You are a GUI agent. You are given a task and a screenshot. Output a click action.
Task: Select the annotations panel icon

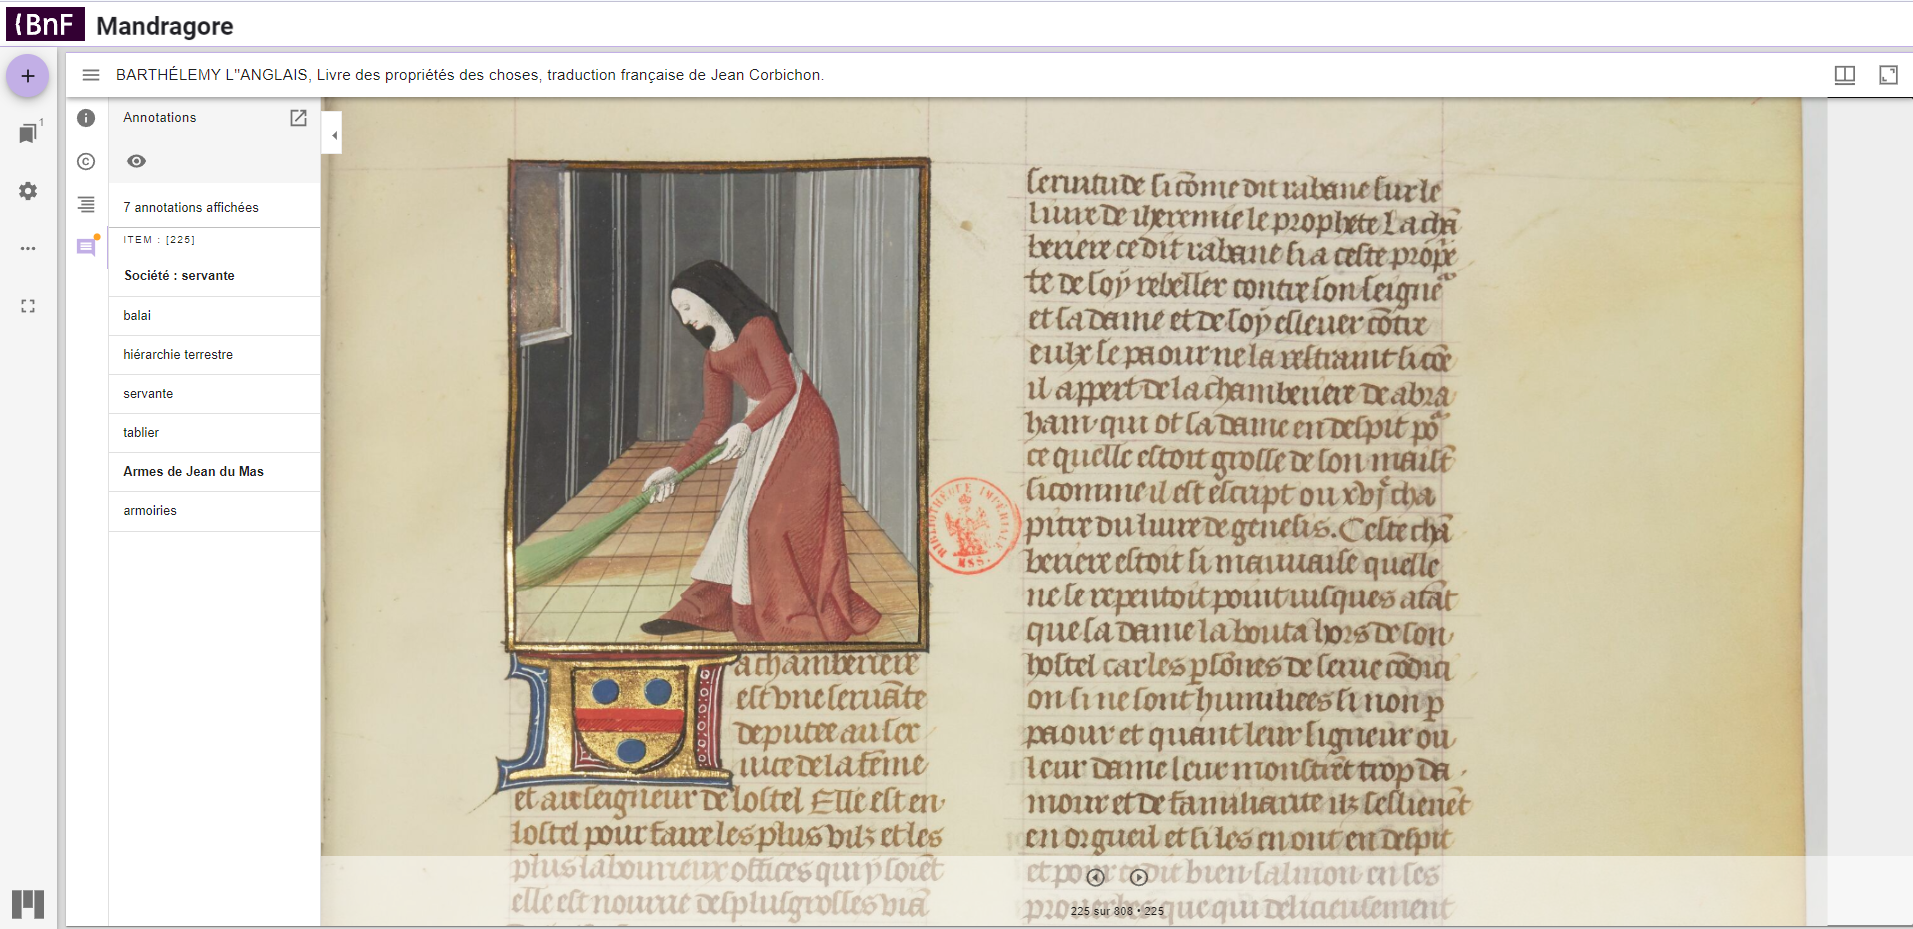pos(87,246)
